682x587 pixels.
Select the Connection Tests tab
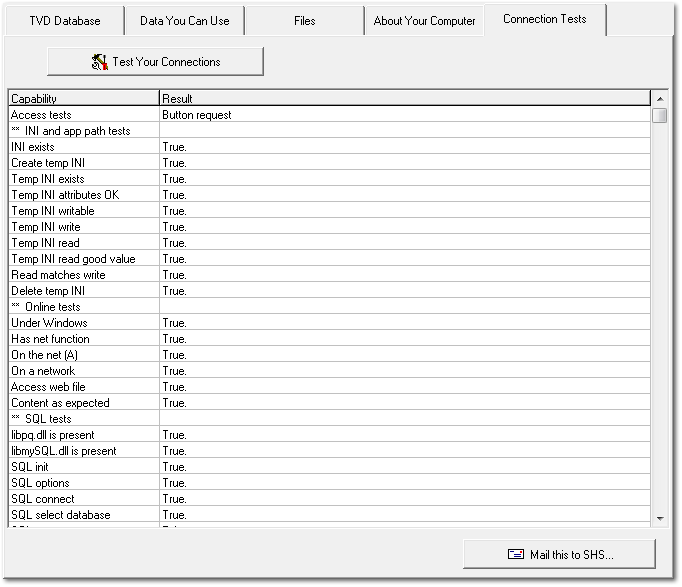click(x=545, y=20)
